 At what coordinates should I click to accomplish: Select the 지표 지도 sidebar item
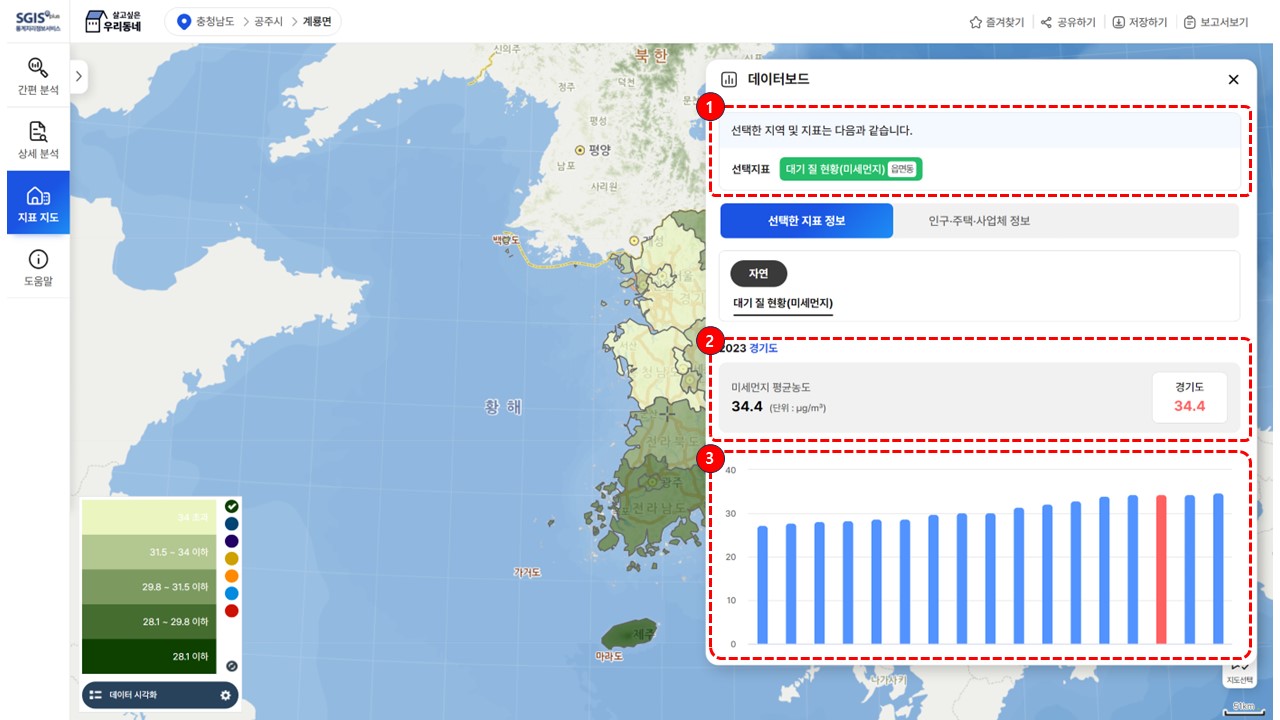click(x=38, y=203)
